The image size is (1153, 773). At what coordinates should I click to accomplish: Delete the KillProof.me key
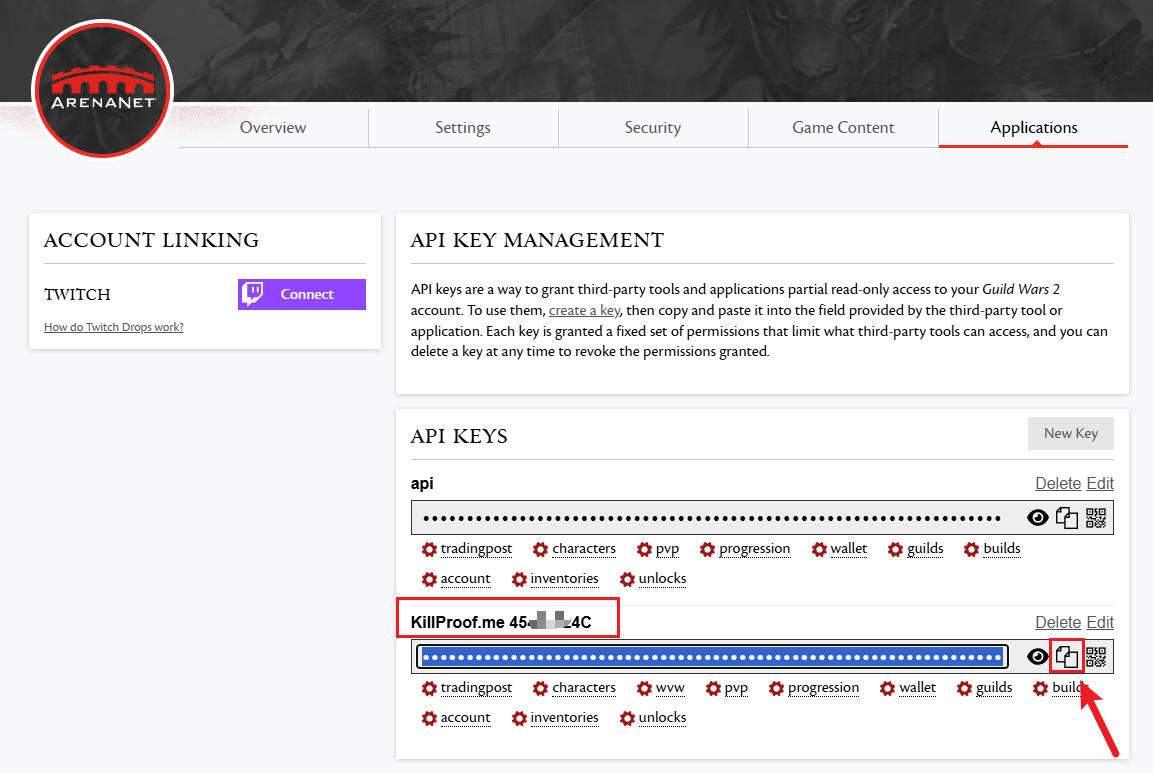tap(1057, 622)
